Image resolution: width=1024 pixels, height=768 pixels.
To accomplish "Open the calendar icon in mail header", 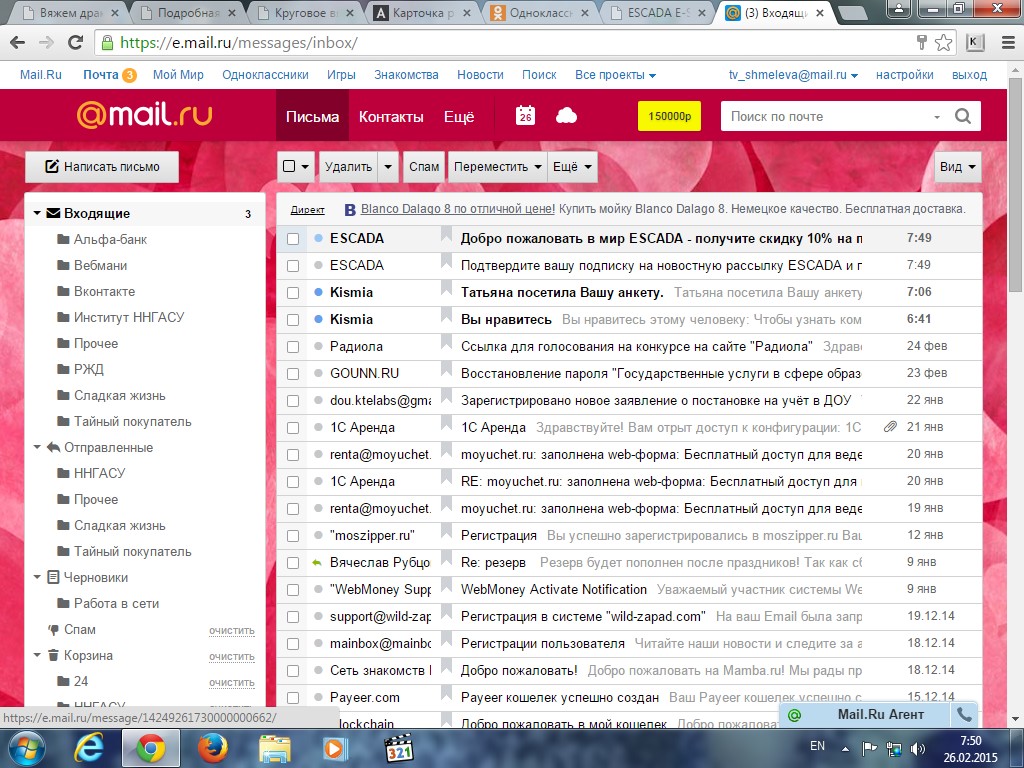I will 525,116.
